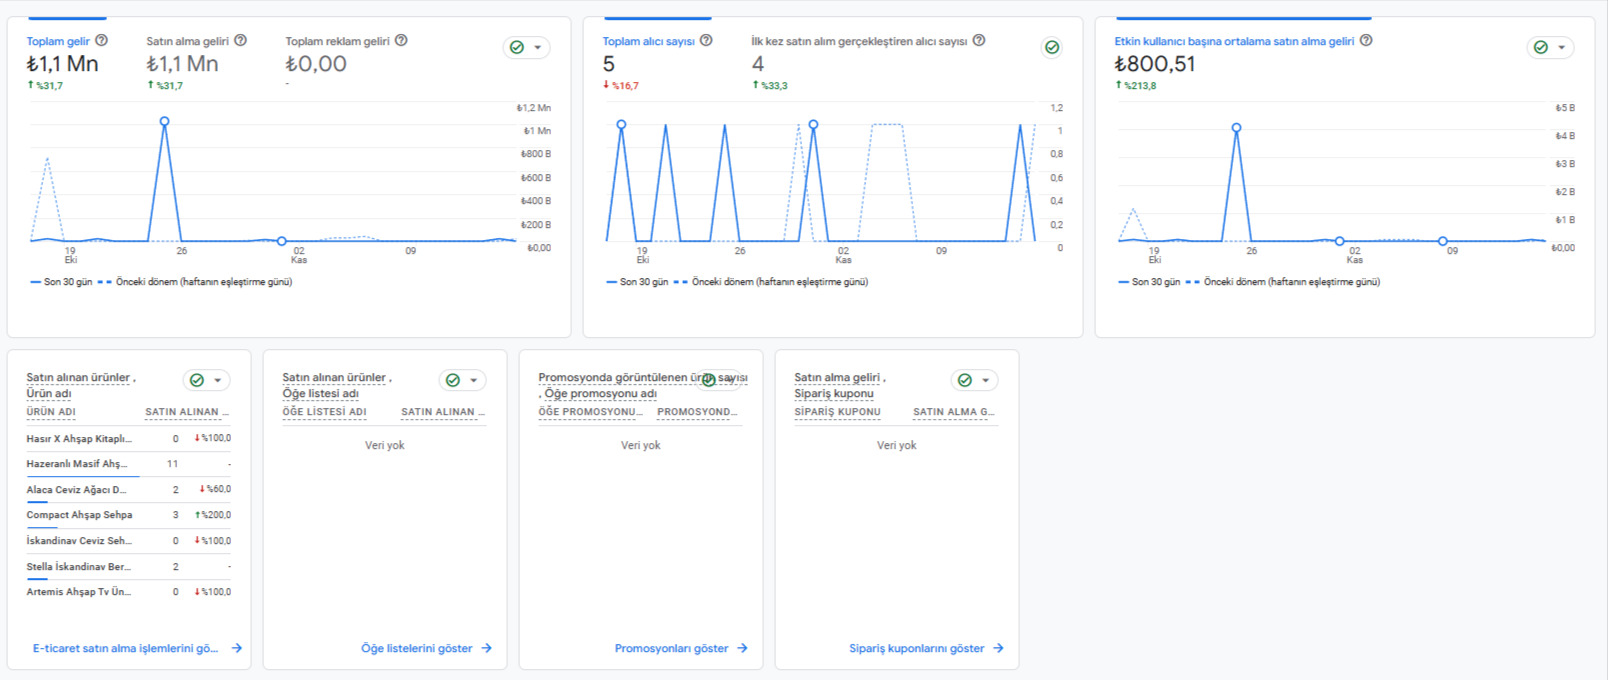Click first peak point in Toplam alıcı chart
The width and height of the screenshot is (1608, 680).
click(621, 125)
